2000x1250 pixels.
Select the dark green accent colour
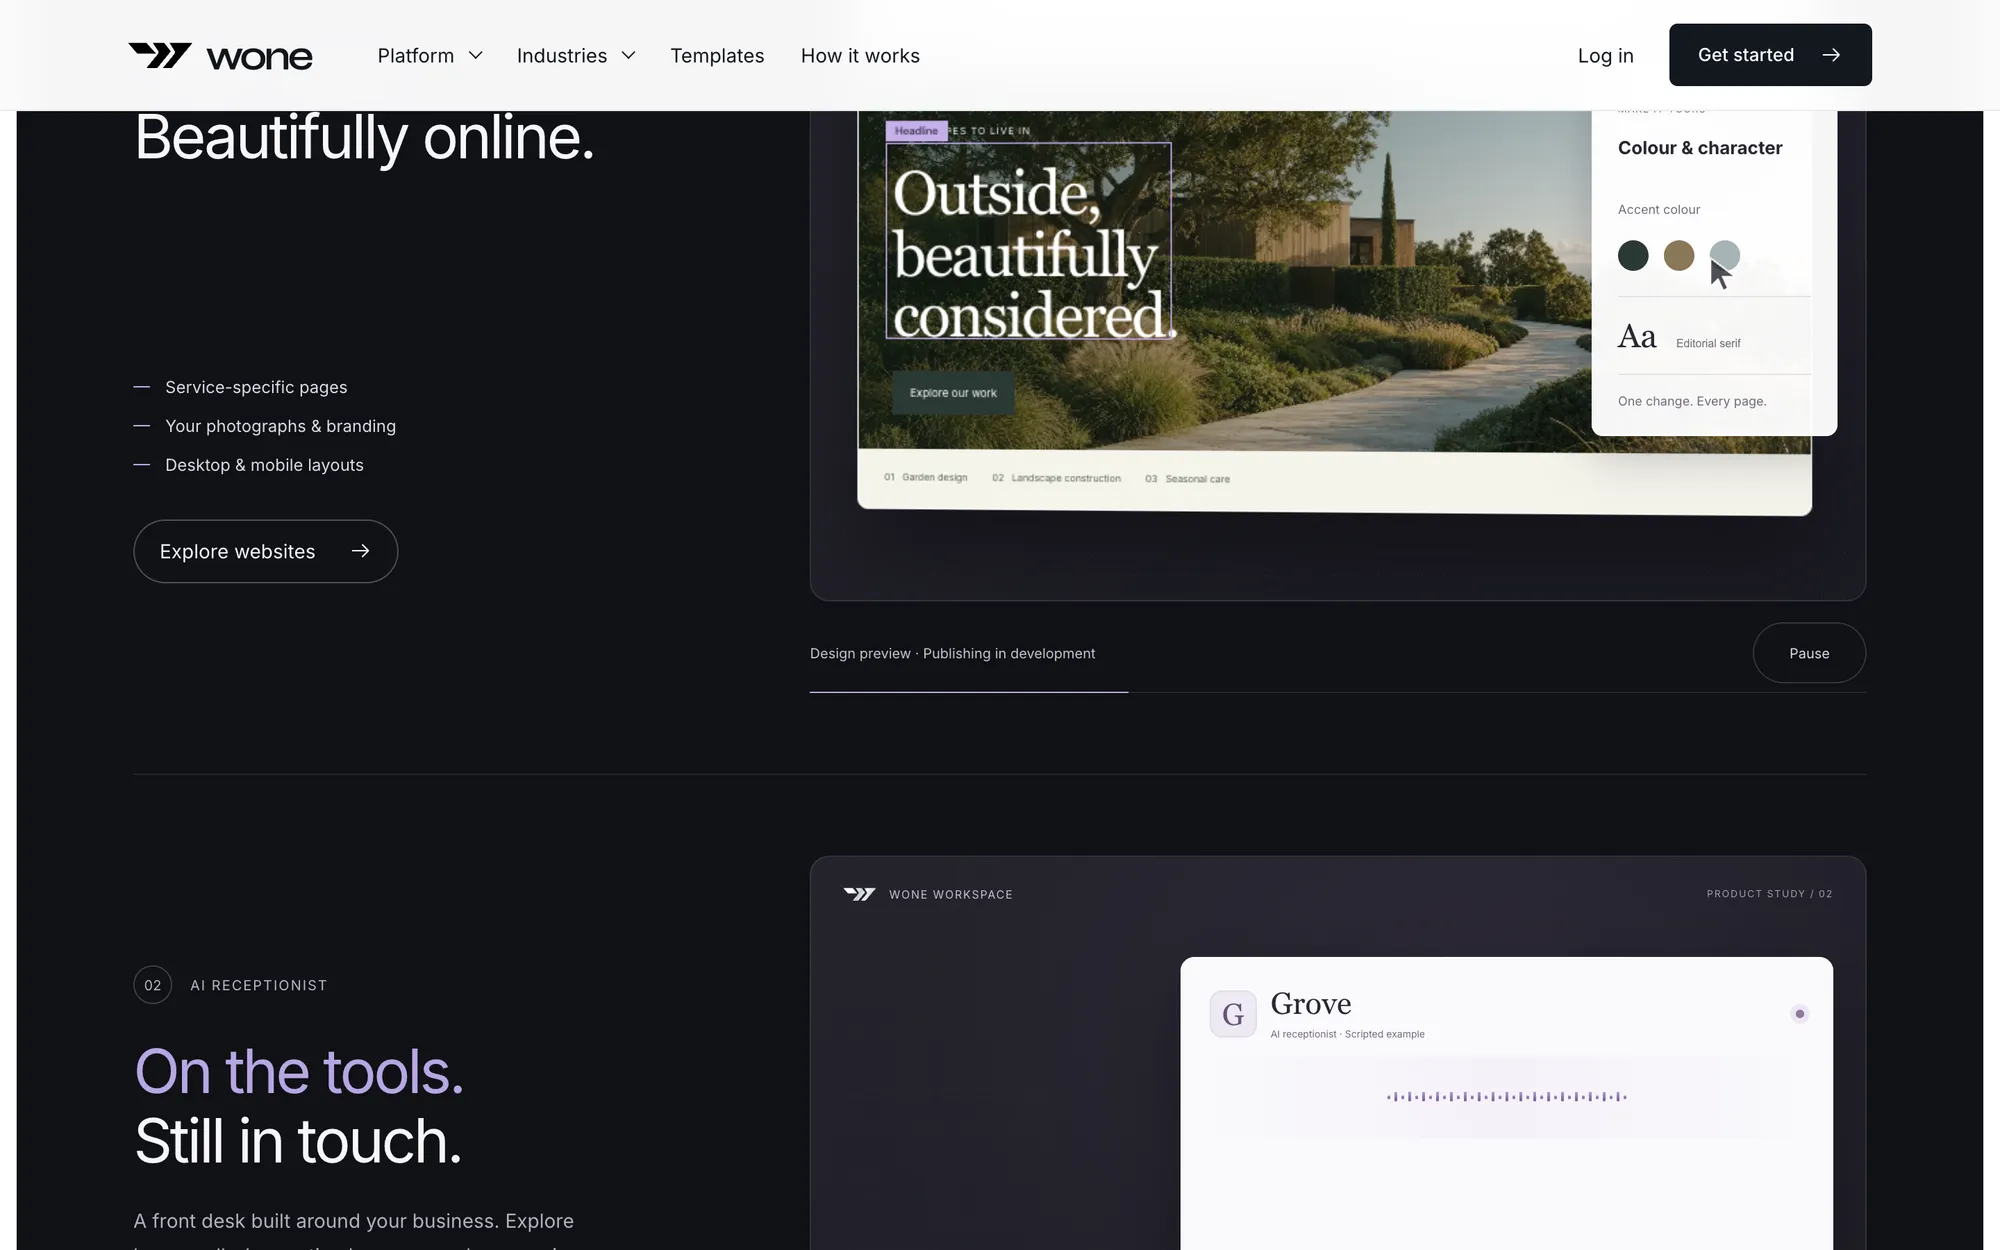point(1633,255)
